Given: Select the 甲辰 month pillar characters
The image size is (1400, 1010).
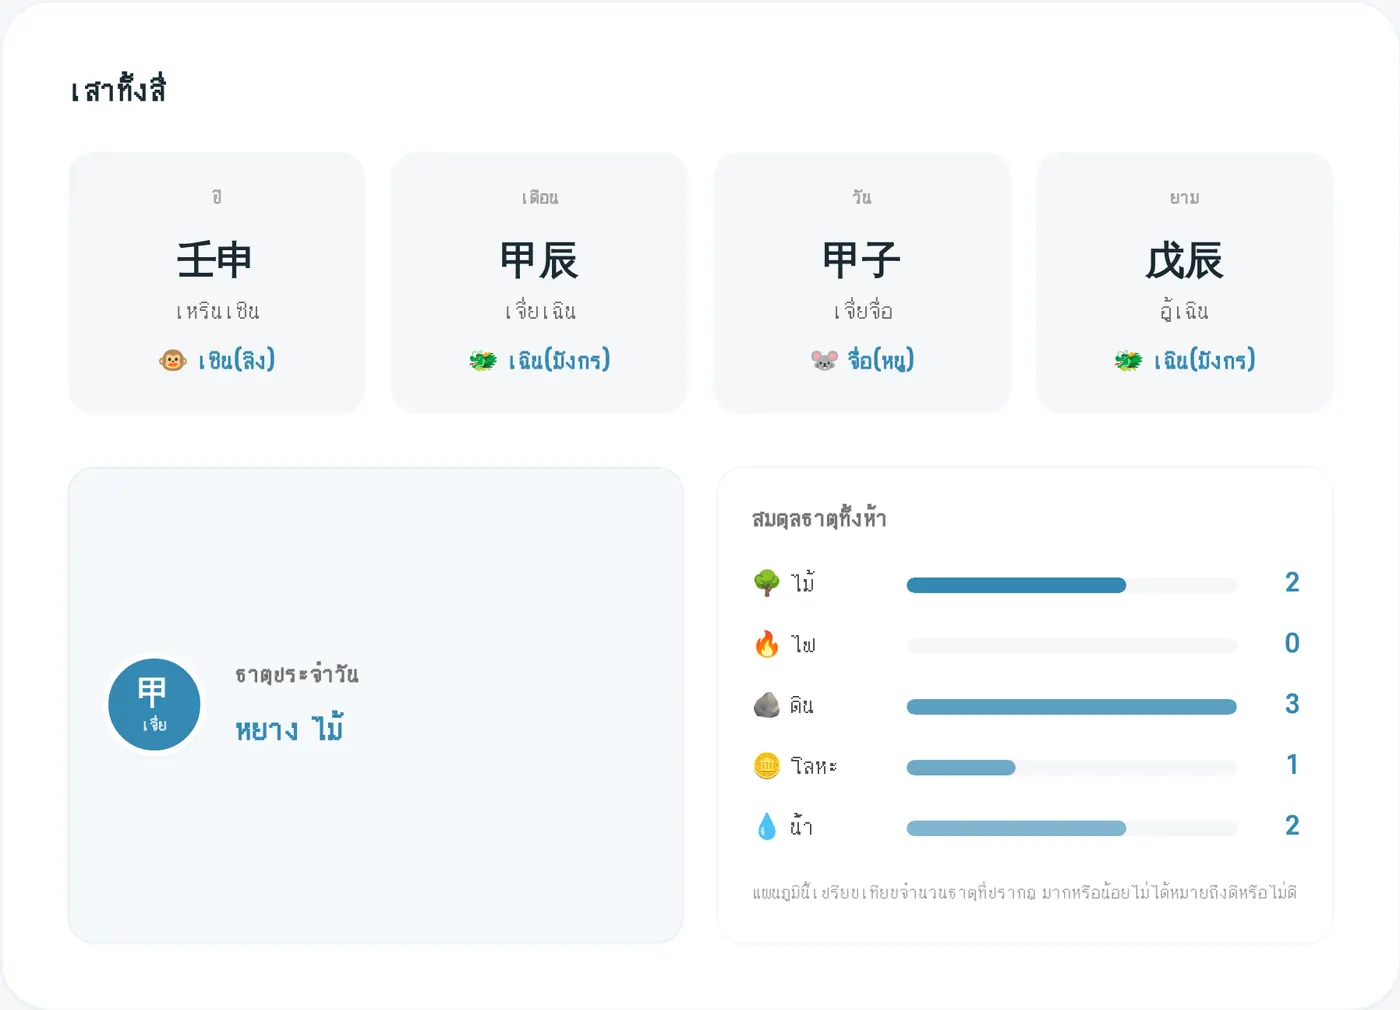Looking at the screenshot, I should point(539,260).
